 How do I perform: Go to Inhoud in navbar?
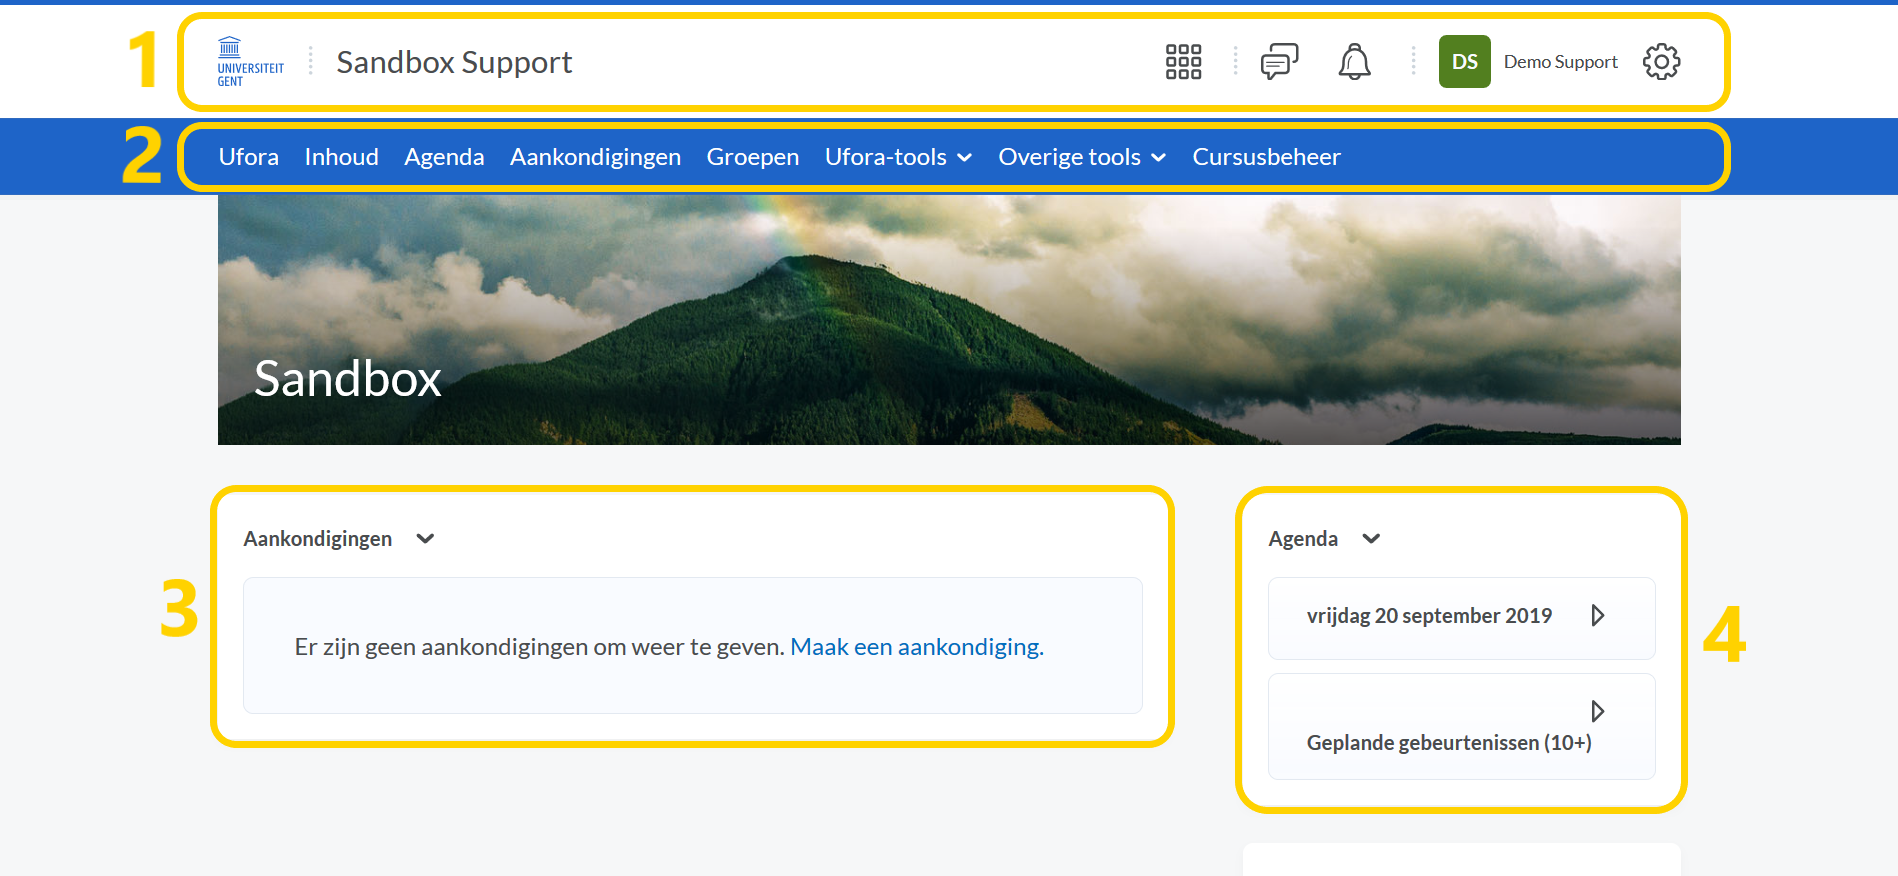click(341, 157)
